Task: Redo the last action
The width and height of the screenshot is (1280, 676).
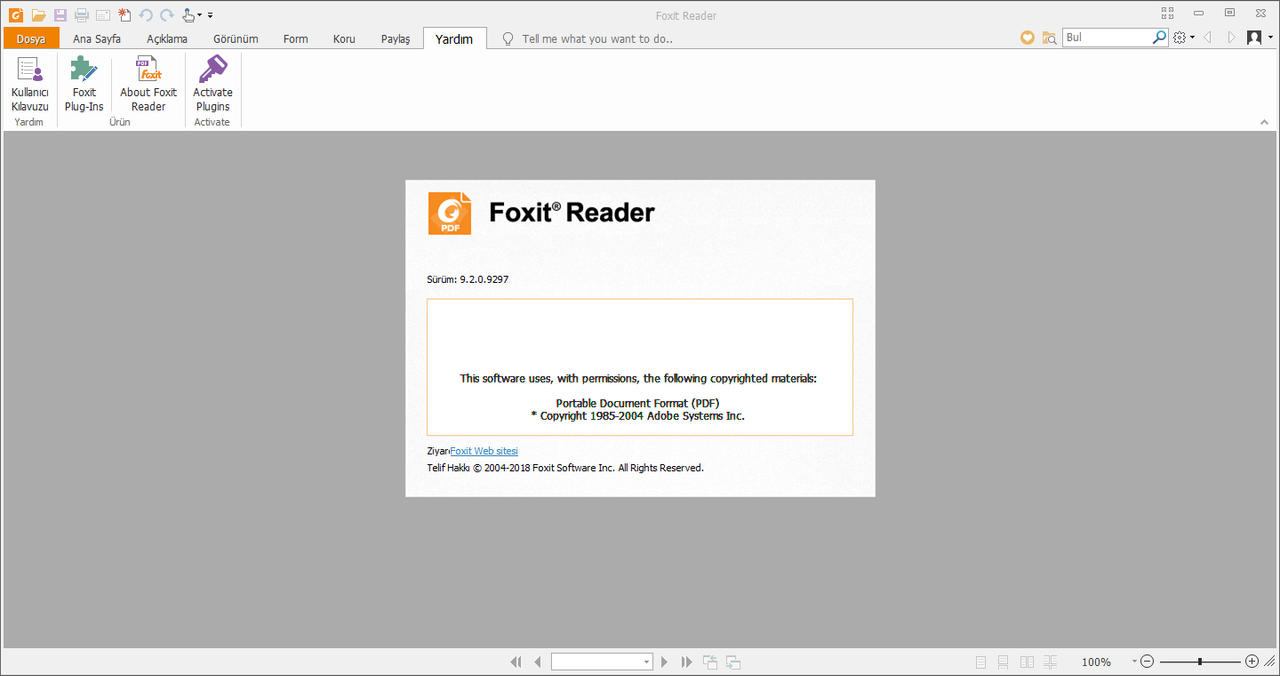Action: click(167, 15)
